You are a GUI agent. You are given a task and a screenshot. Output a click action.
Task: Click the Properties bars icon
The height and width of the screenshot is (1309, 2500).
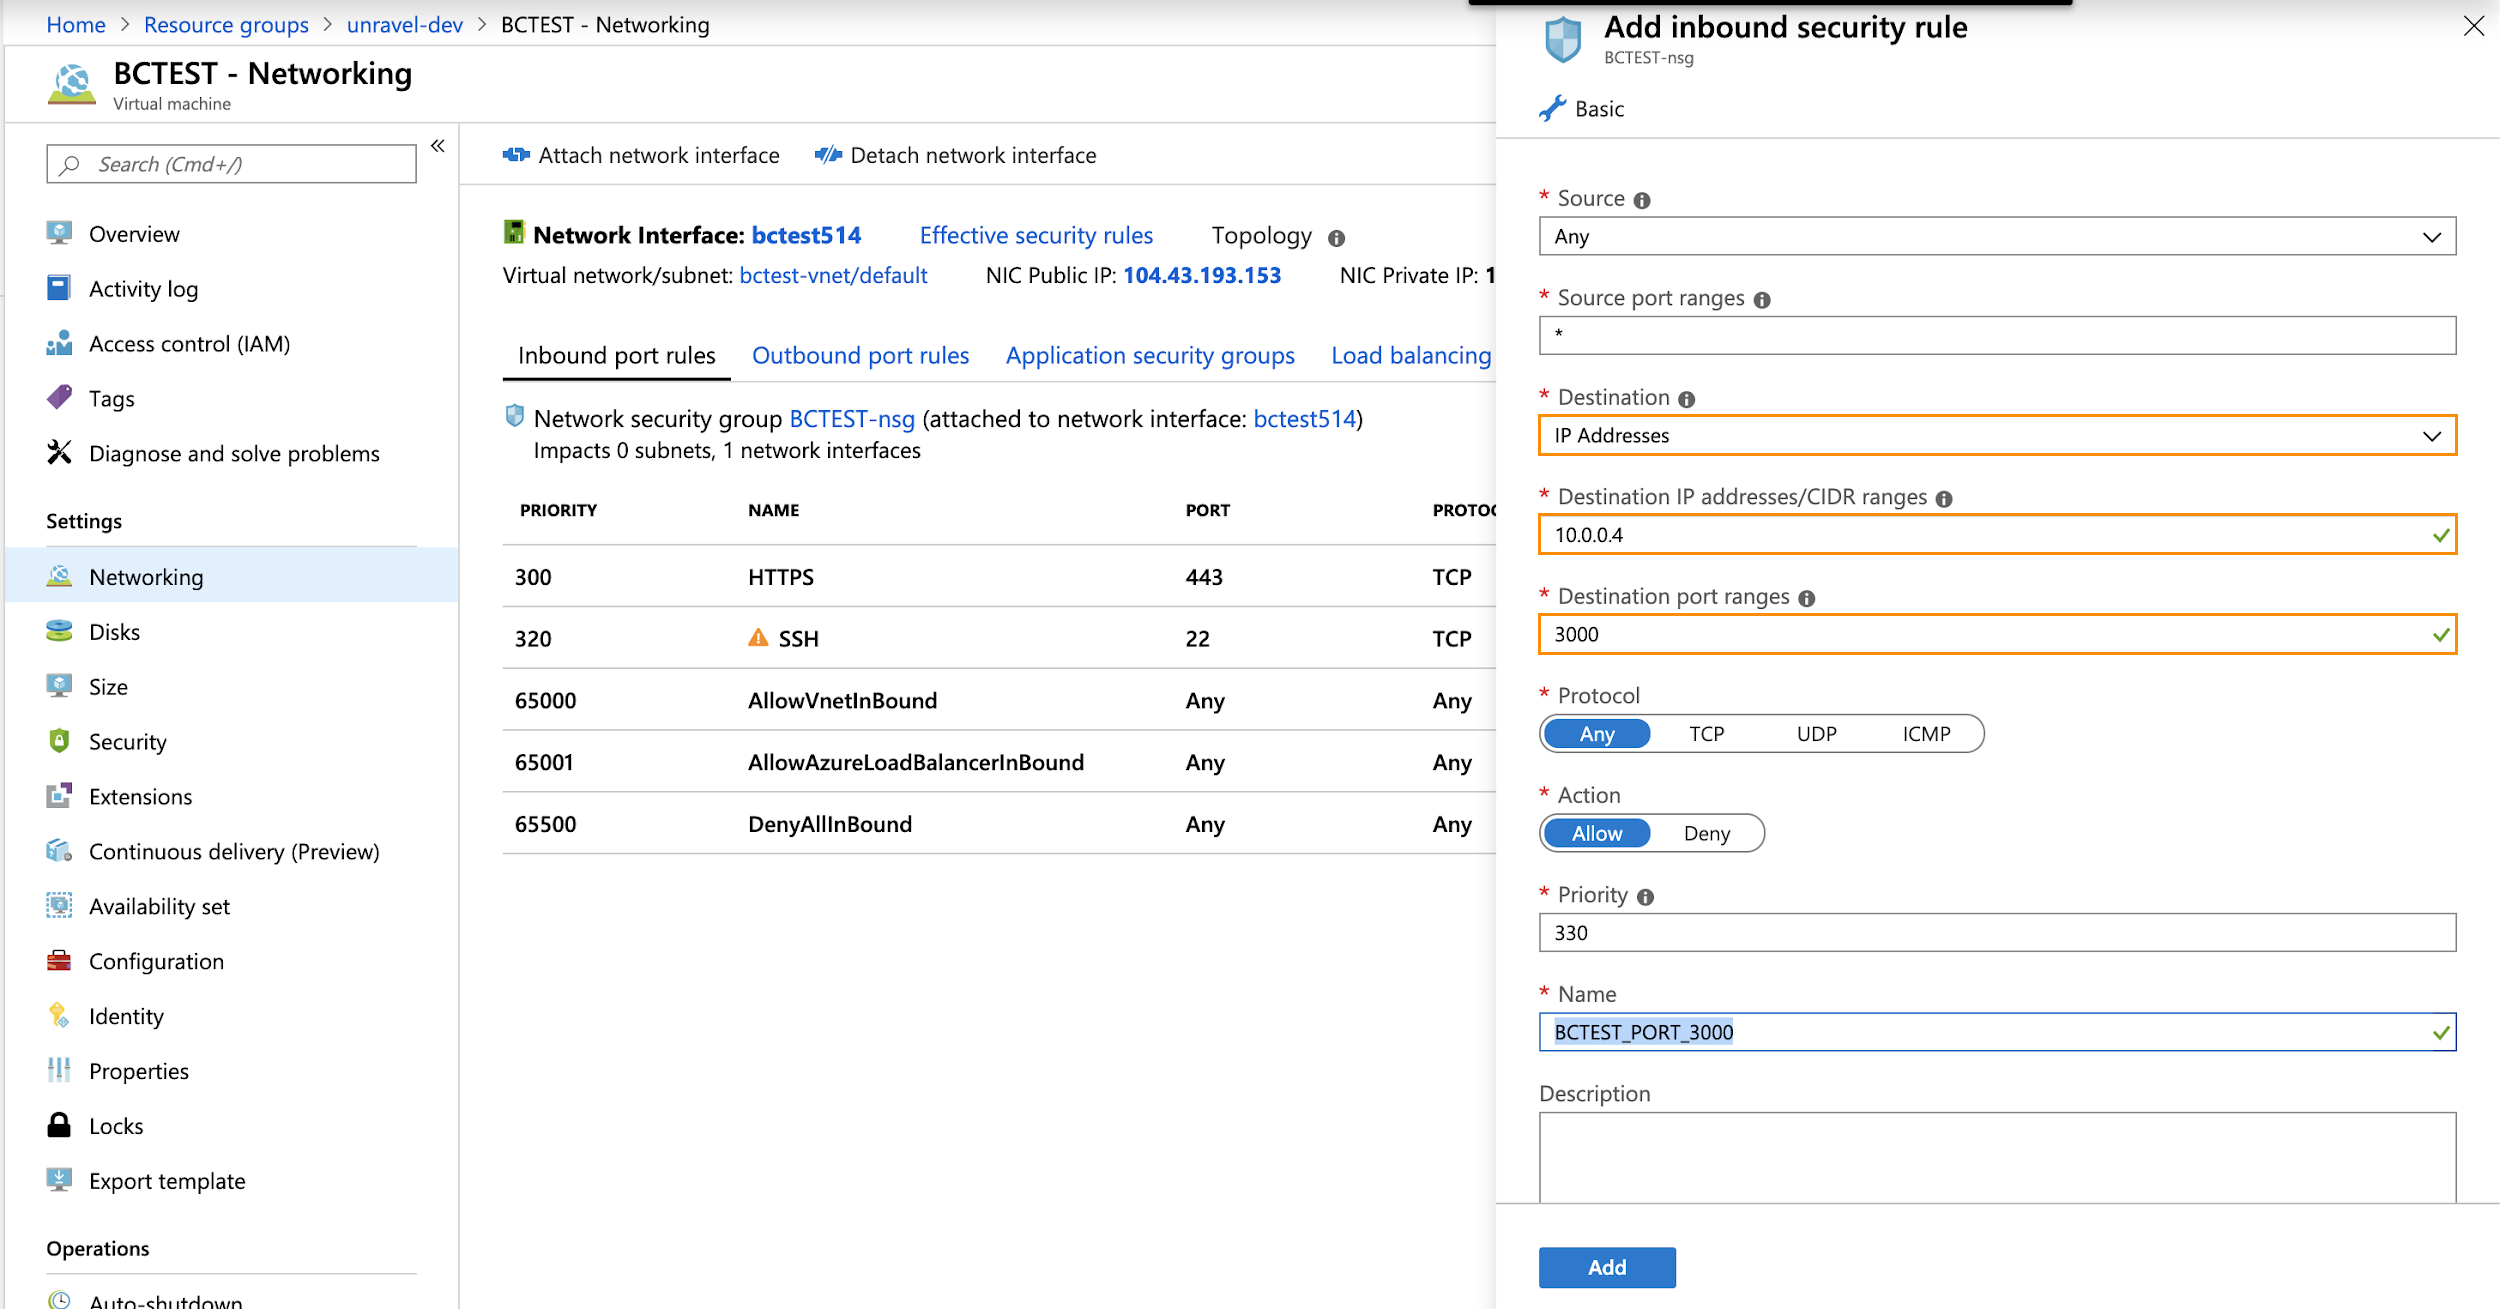(x=59, y=1070)
